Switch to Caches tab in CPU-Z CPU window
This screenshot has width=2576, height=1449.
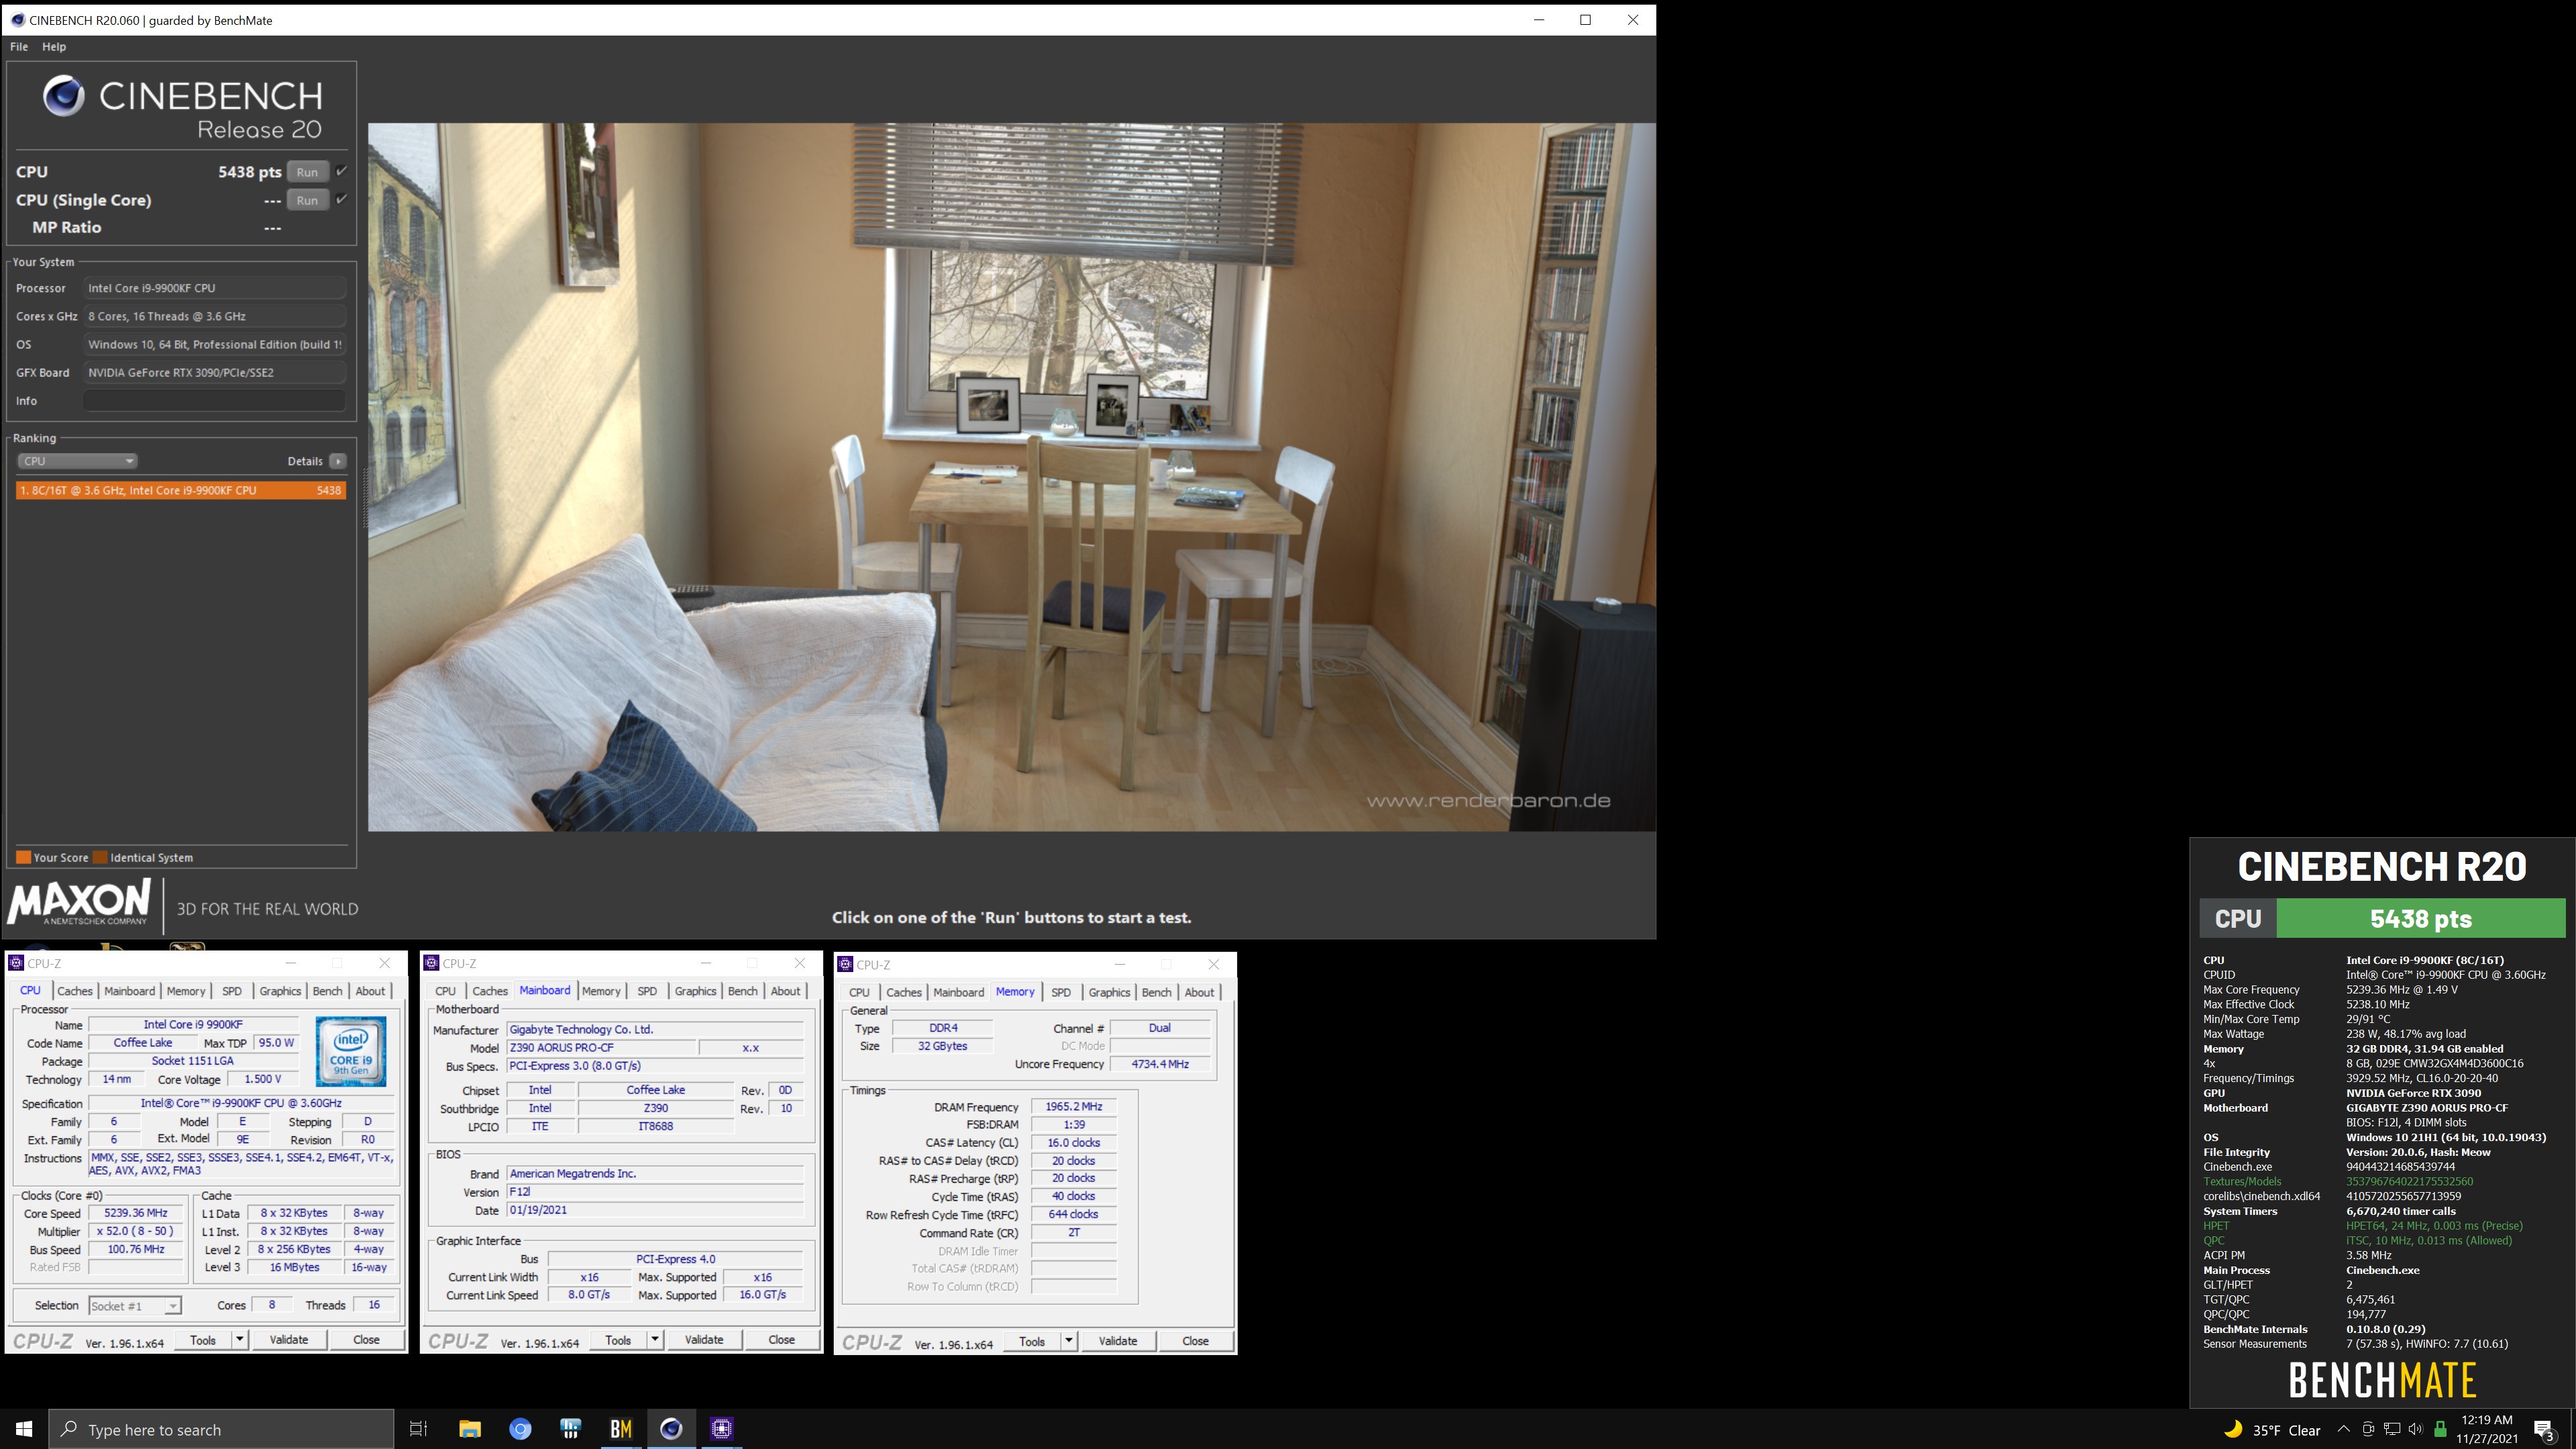(75, 991)
